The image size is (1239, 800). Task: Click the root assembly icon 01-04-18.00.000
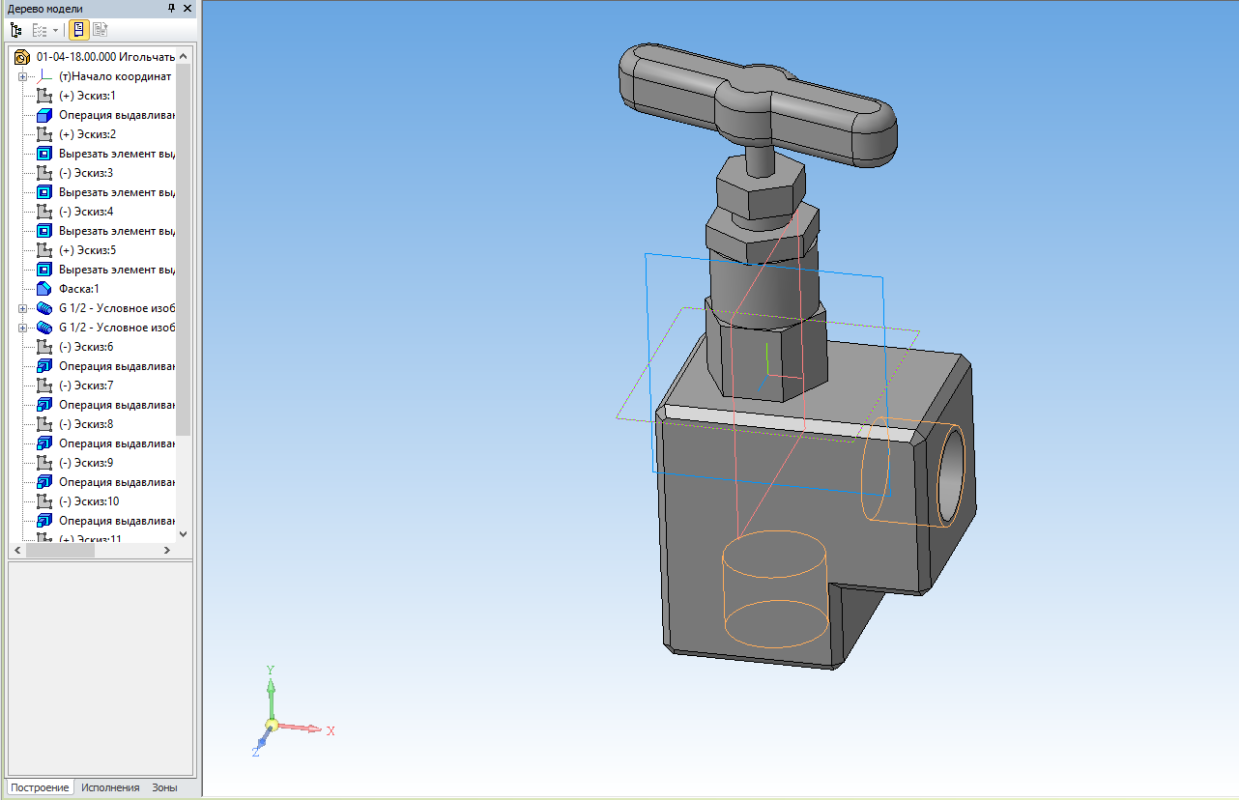click(x=22, y=57)
